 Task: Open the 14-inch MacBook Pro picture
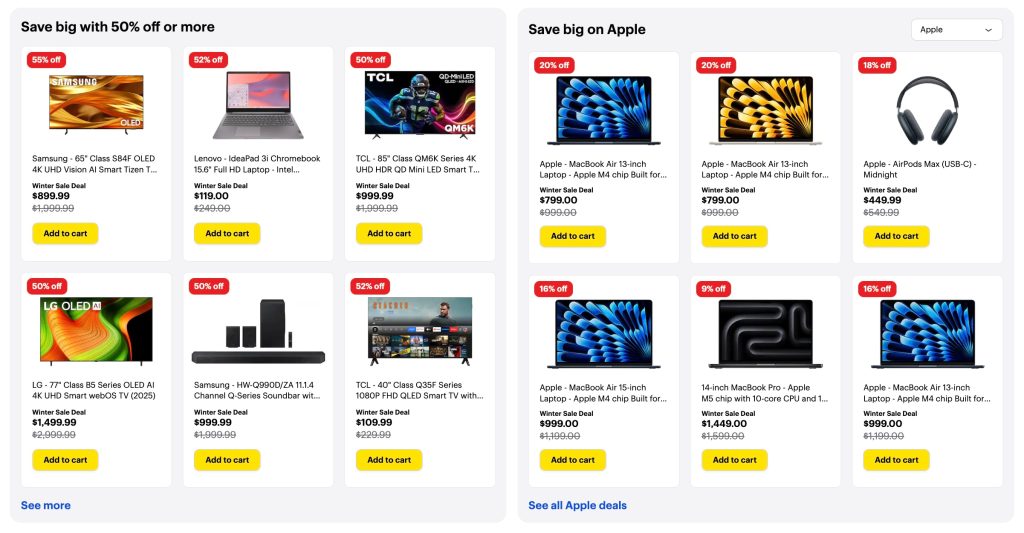[765, 333]
